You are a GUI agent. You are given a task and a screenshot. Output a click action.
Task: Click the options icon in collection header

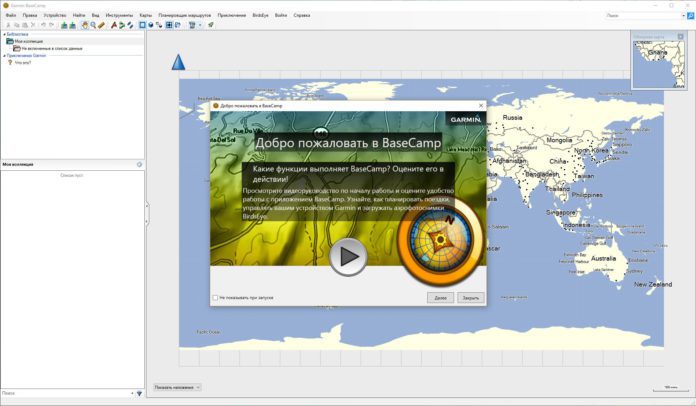139,164
